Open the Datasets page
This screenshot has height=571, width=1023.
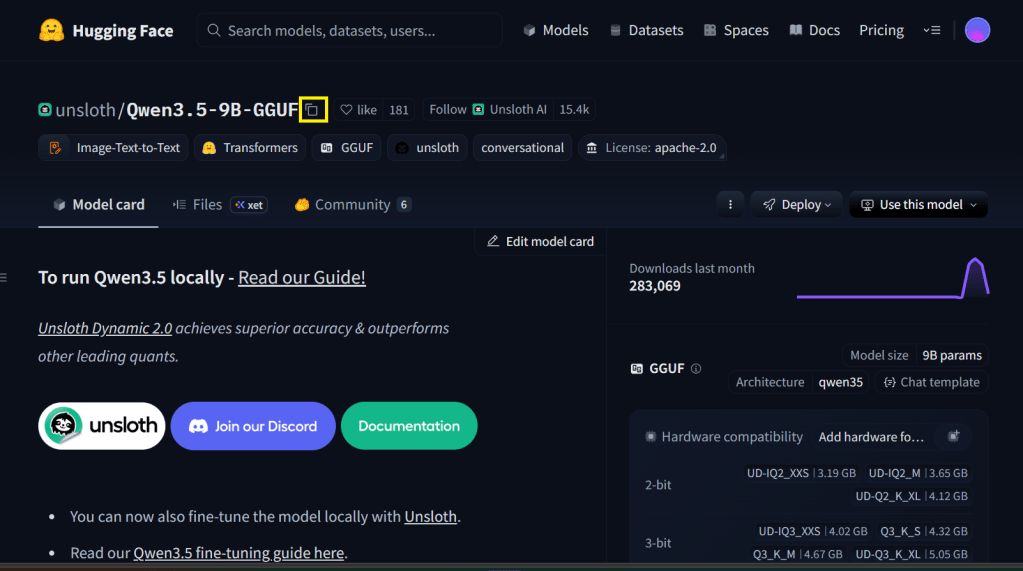tap(647, 31)
